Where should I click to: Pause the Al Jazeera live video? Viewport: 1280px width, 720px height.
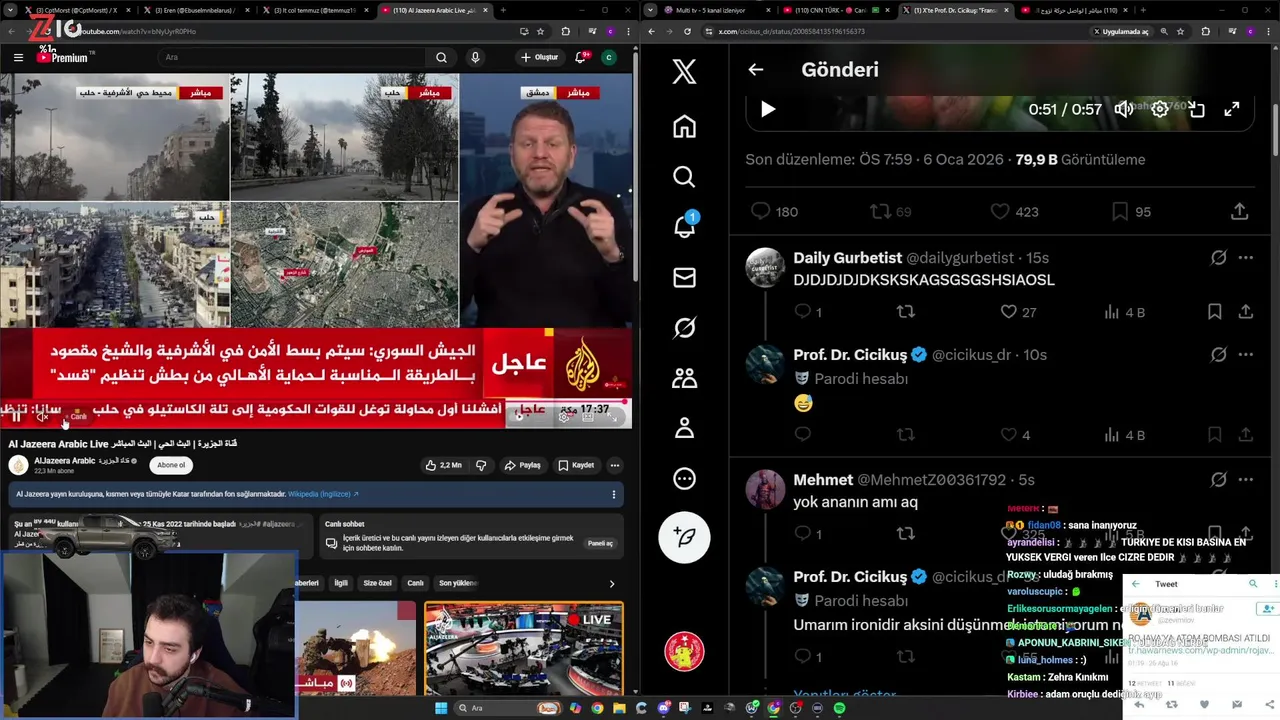click(16, 416)
